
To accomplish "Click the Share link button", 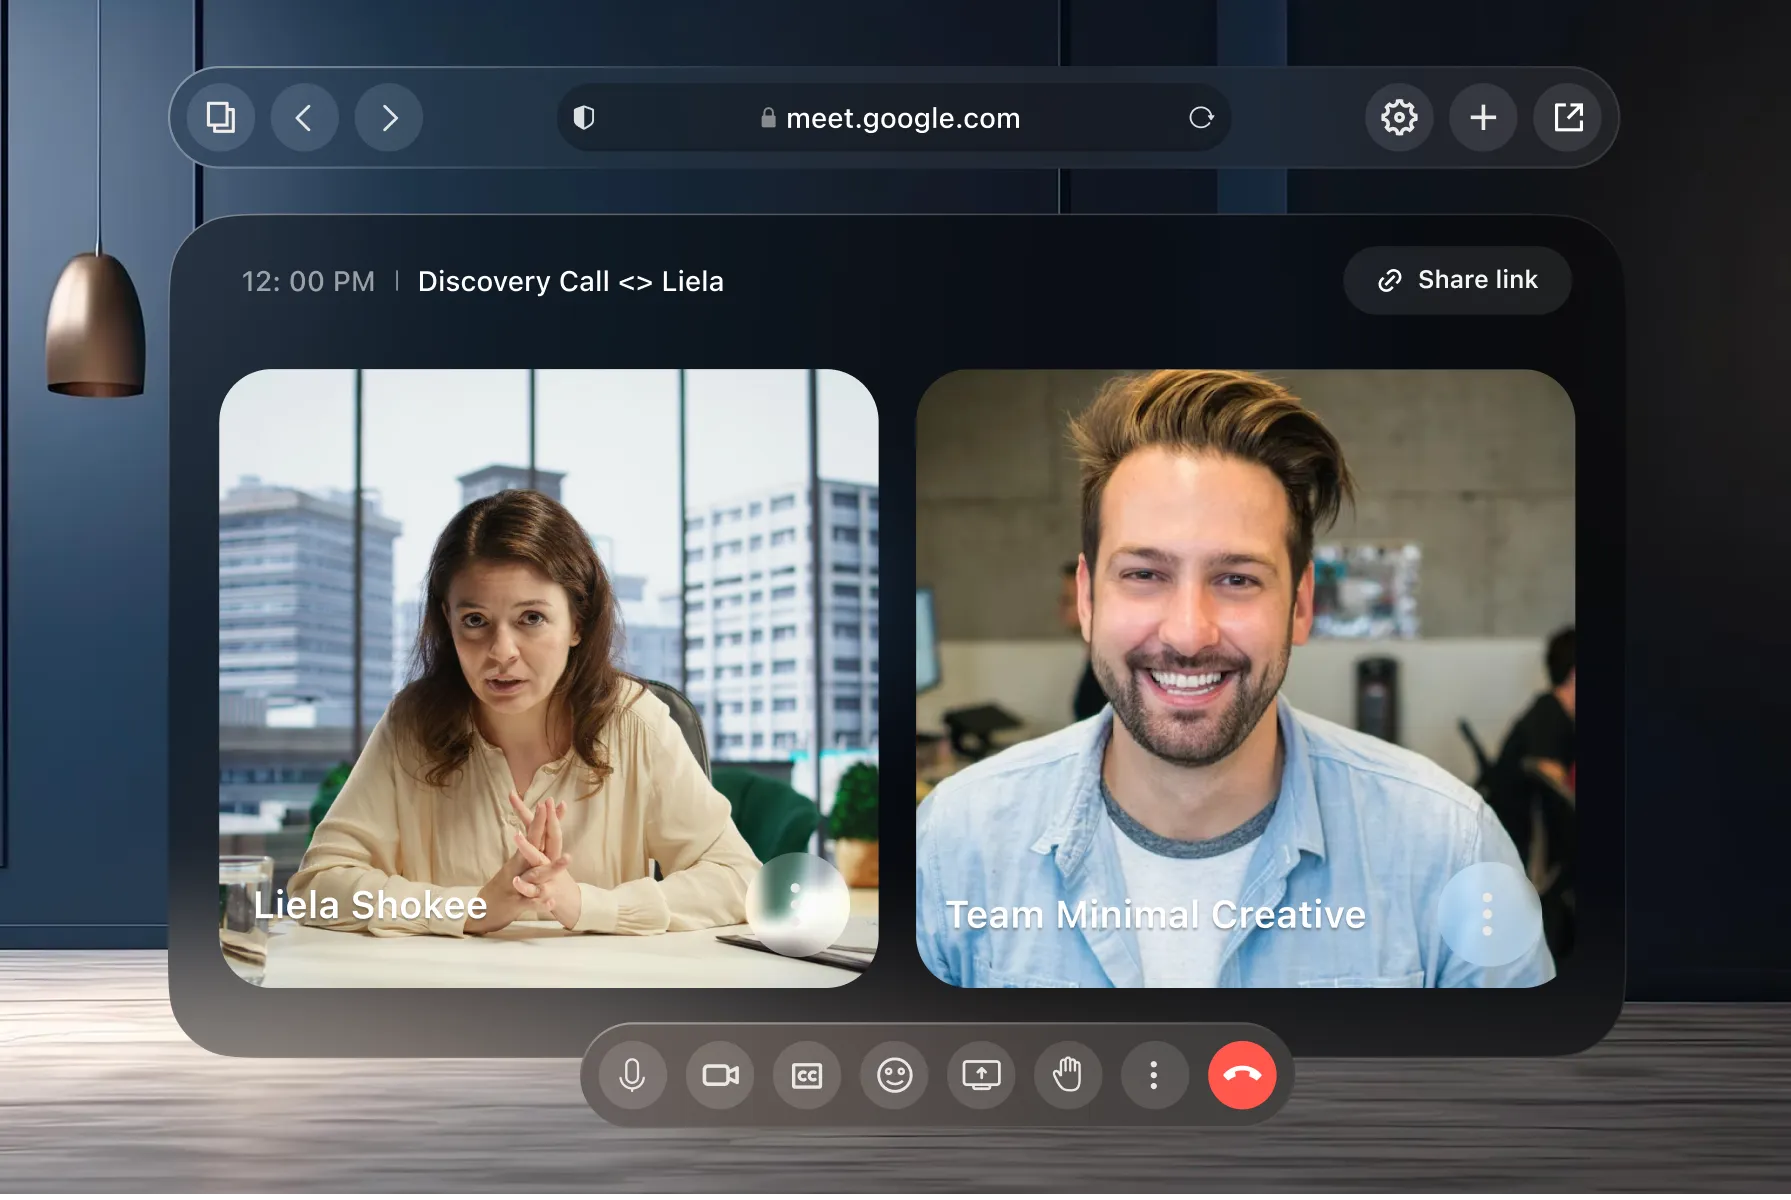I will point(1457,280).
